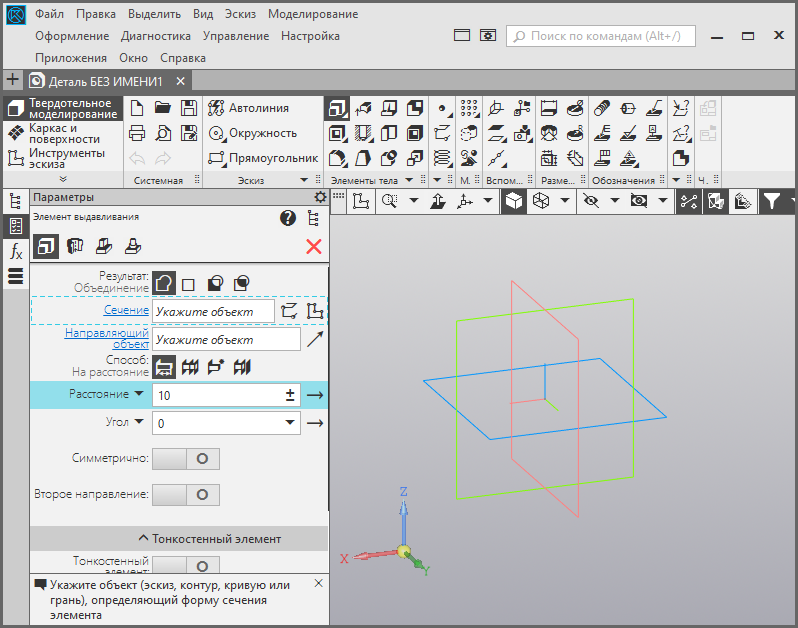Click the direction arrow beside Направляющий объект

click(x=315, y=339)
